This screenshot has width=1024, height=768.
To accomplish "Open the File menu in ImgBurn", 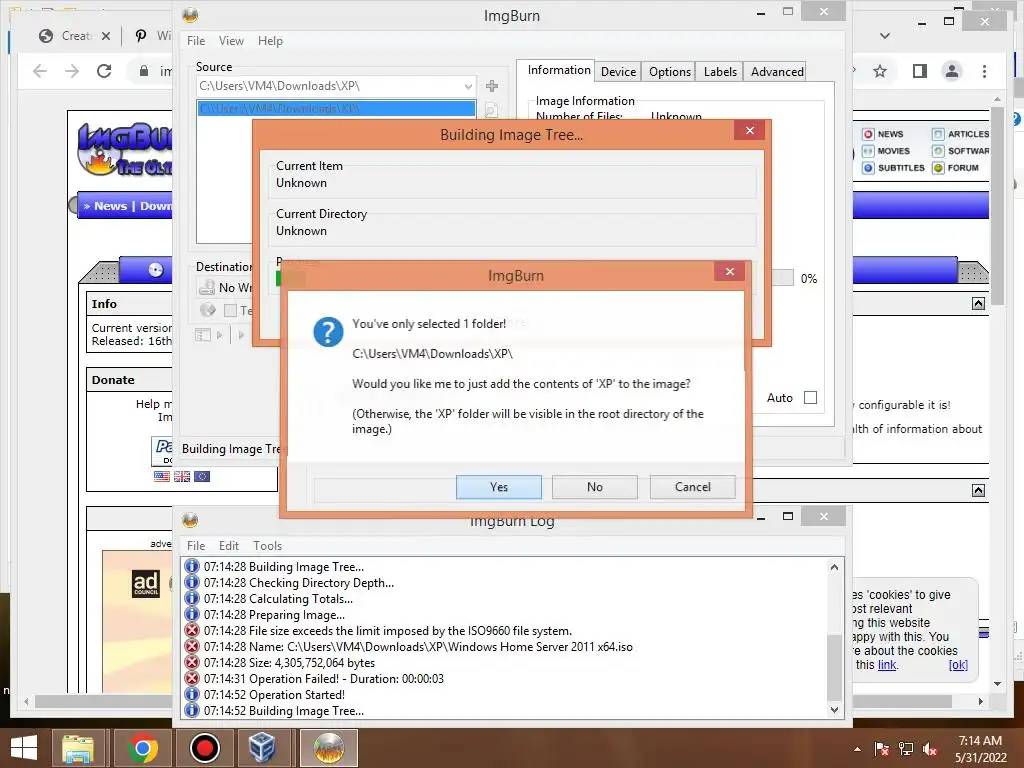I will pos(196,40).
